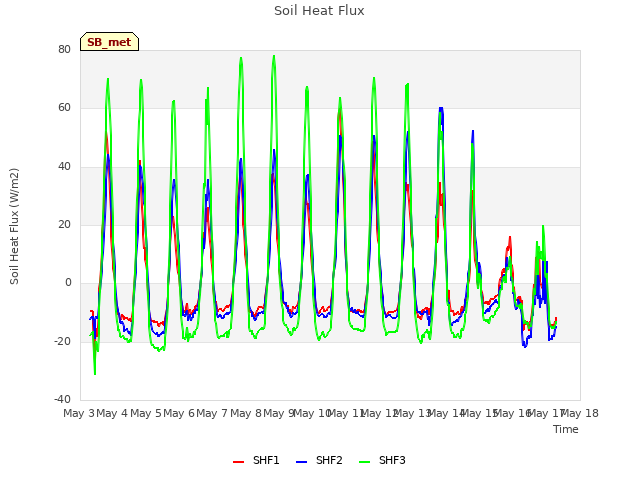Click the SB_met annotation label
Viewport: 640px width, 480px height.
(109, 42)
